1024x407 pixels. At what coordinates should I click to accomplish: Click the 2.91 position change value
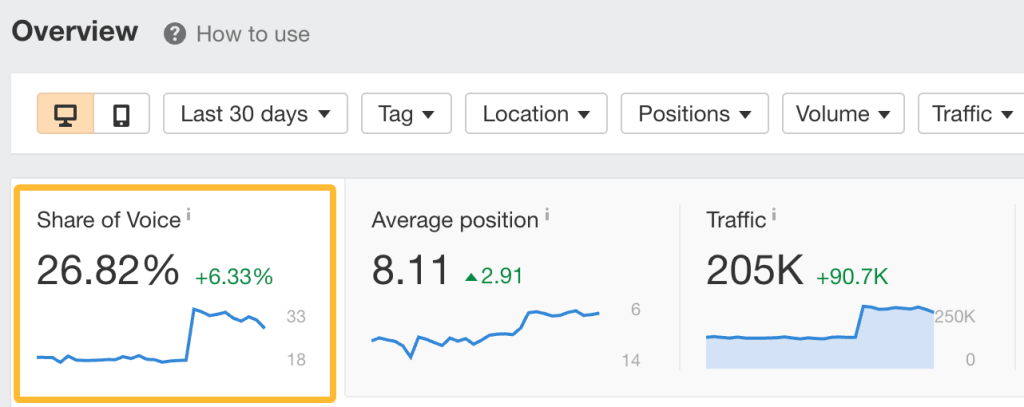494,277
